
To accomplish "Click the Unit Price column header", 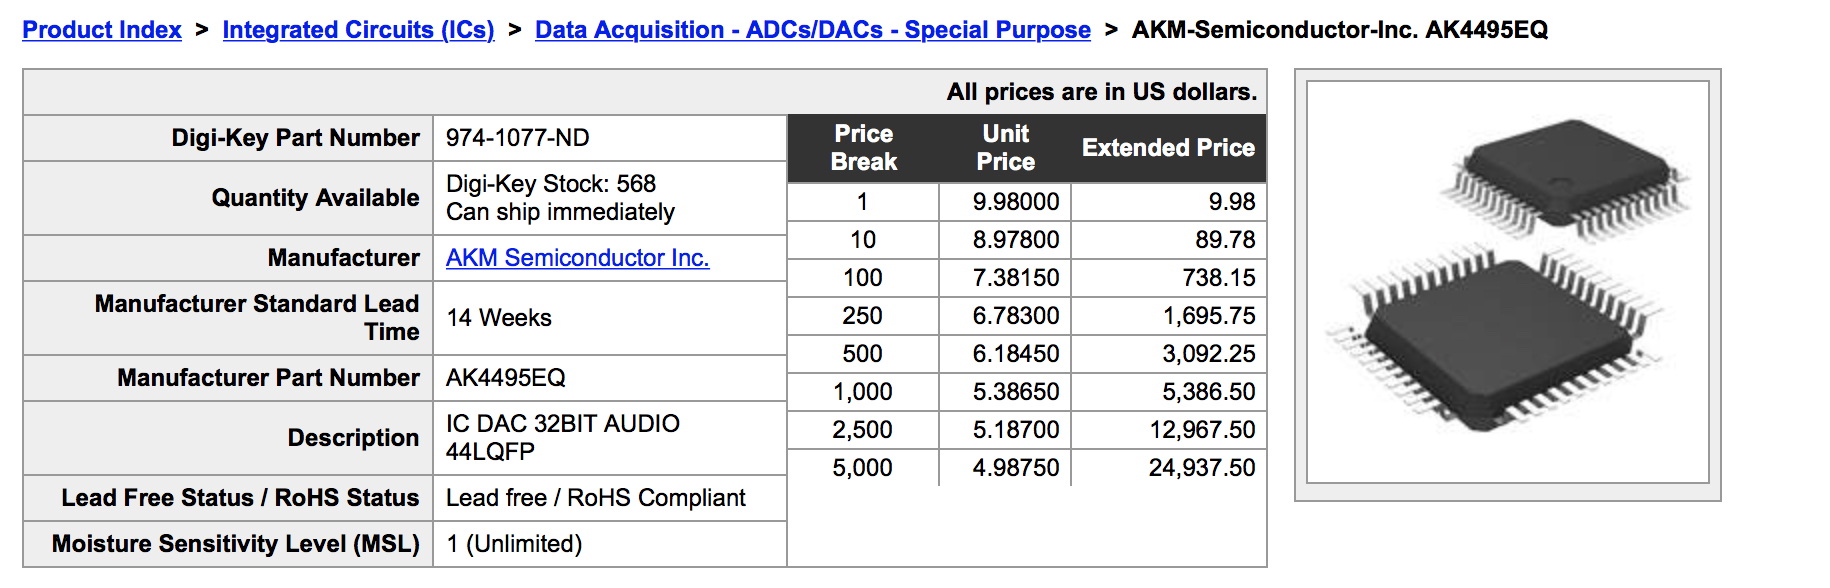I will coord(1005,148).
